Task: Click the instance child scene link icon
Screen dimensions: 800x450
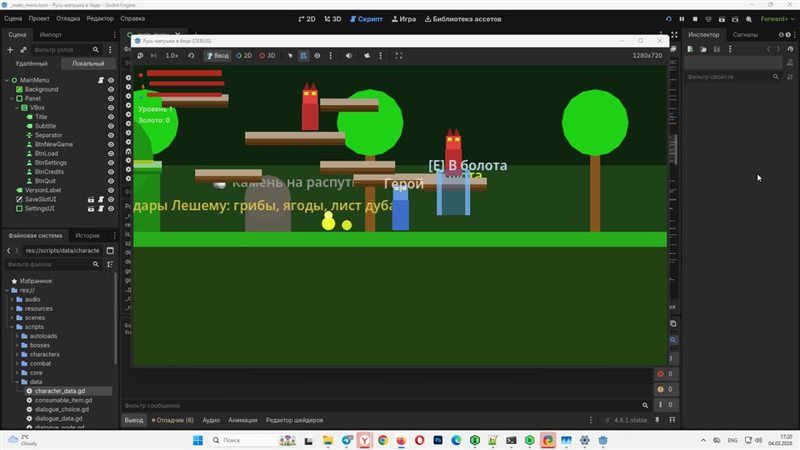Action: 23,49
